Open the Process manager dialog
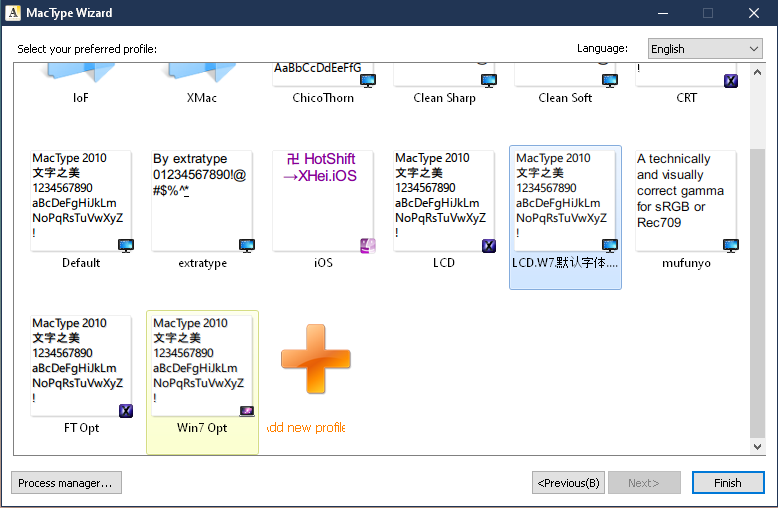Screen dimensions: 778x508 coord(66,483)
